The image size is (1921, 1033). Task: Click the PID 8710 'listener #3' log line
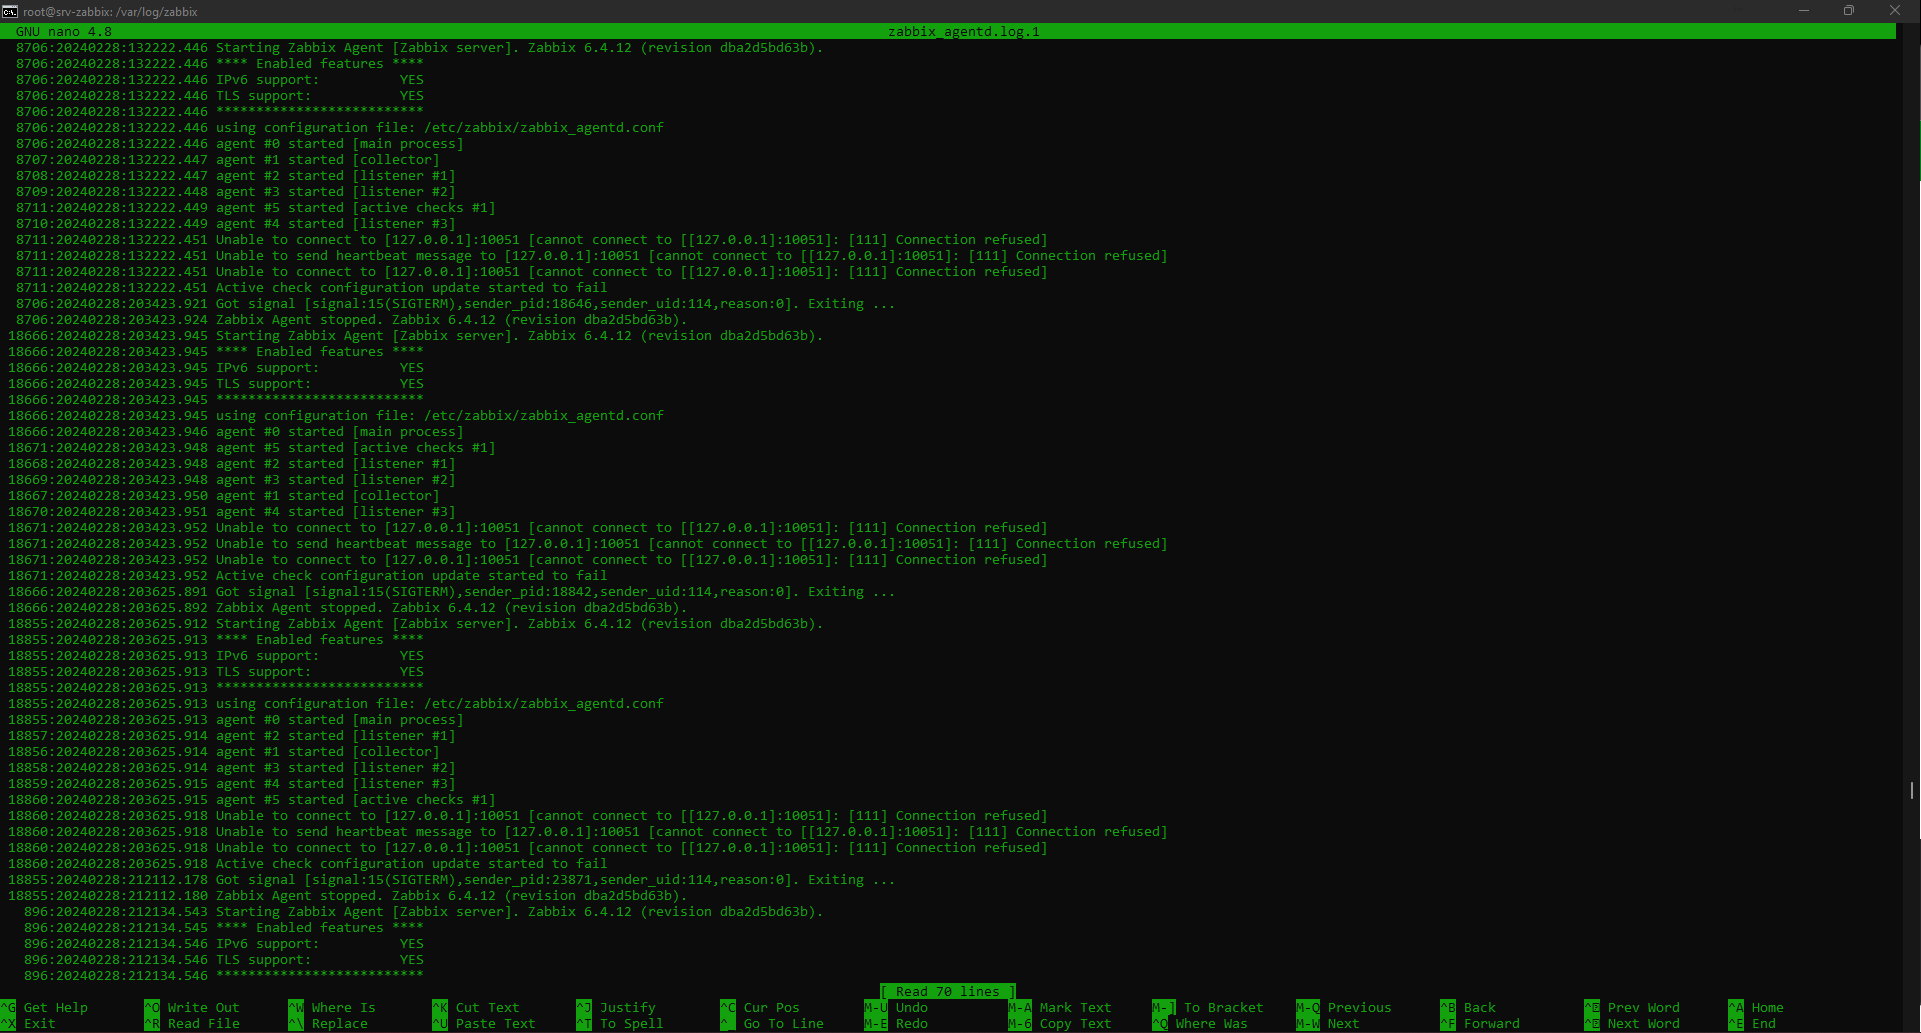[x=236, y=224]
